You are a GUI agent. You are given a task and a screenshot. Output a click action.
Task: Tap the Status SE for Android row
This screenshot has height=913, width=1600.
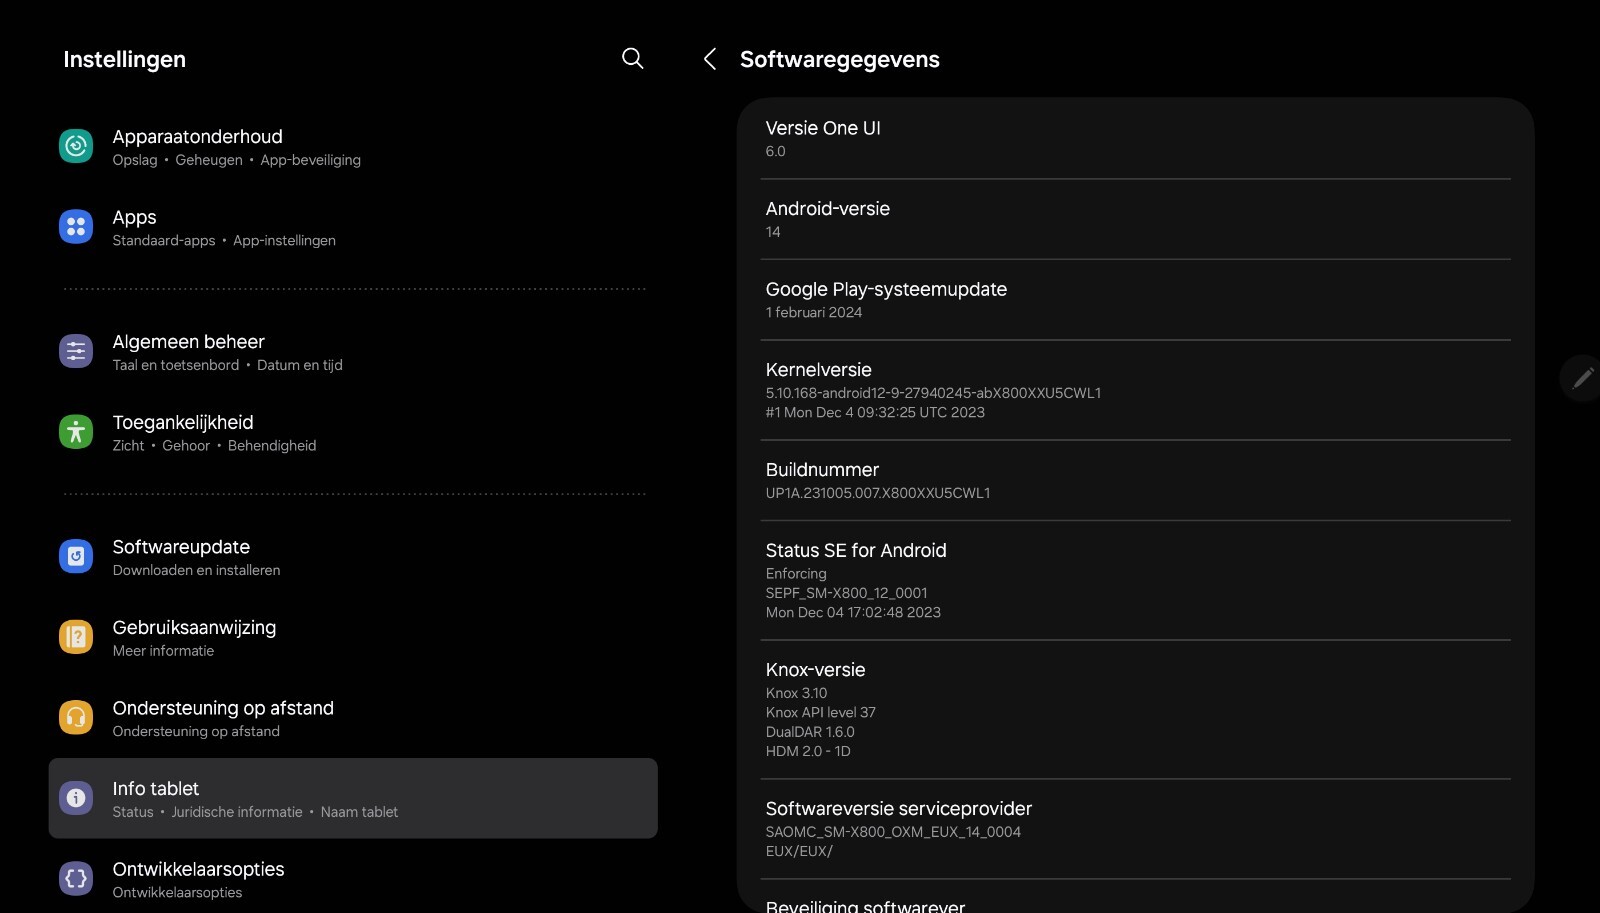tap(1135, 580)
